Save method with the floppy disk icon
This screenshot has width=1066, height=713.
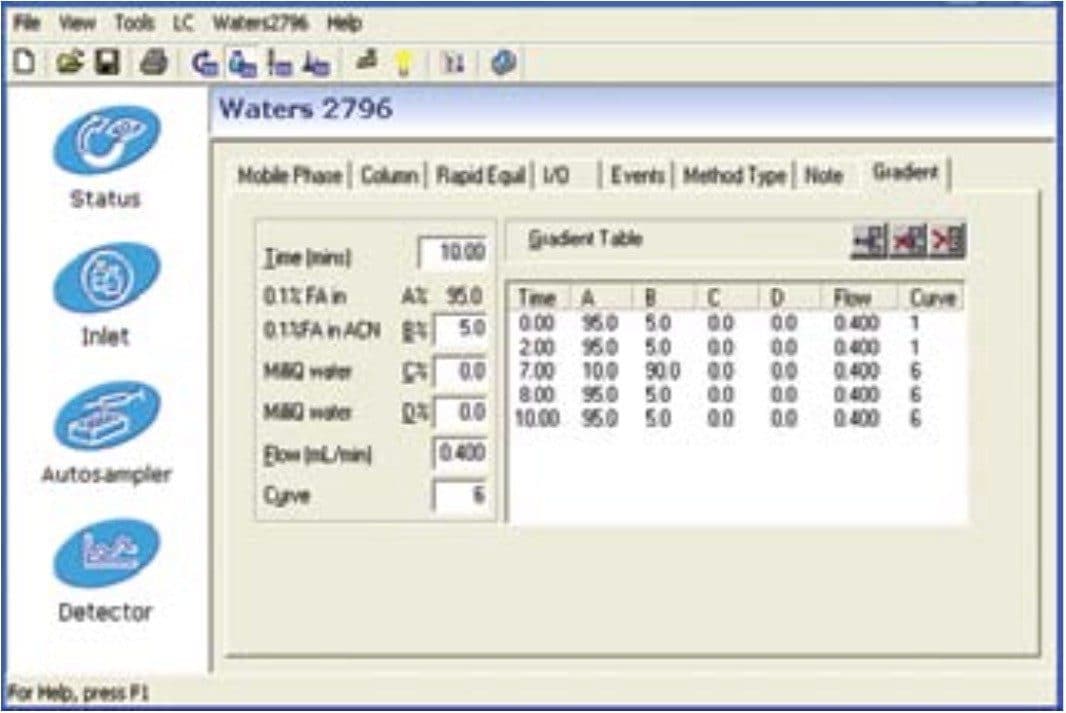pyautogui.click(x=108, y=63)
